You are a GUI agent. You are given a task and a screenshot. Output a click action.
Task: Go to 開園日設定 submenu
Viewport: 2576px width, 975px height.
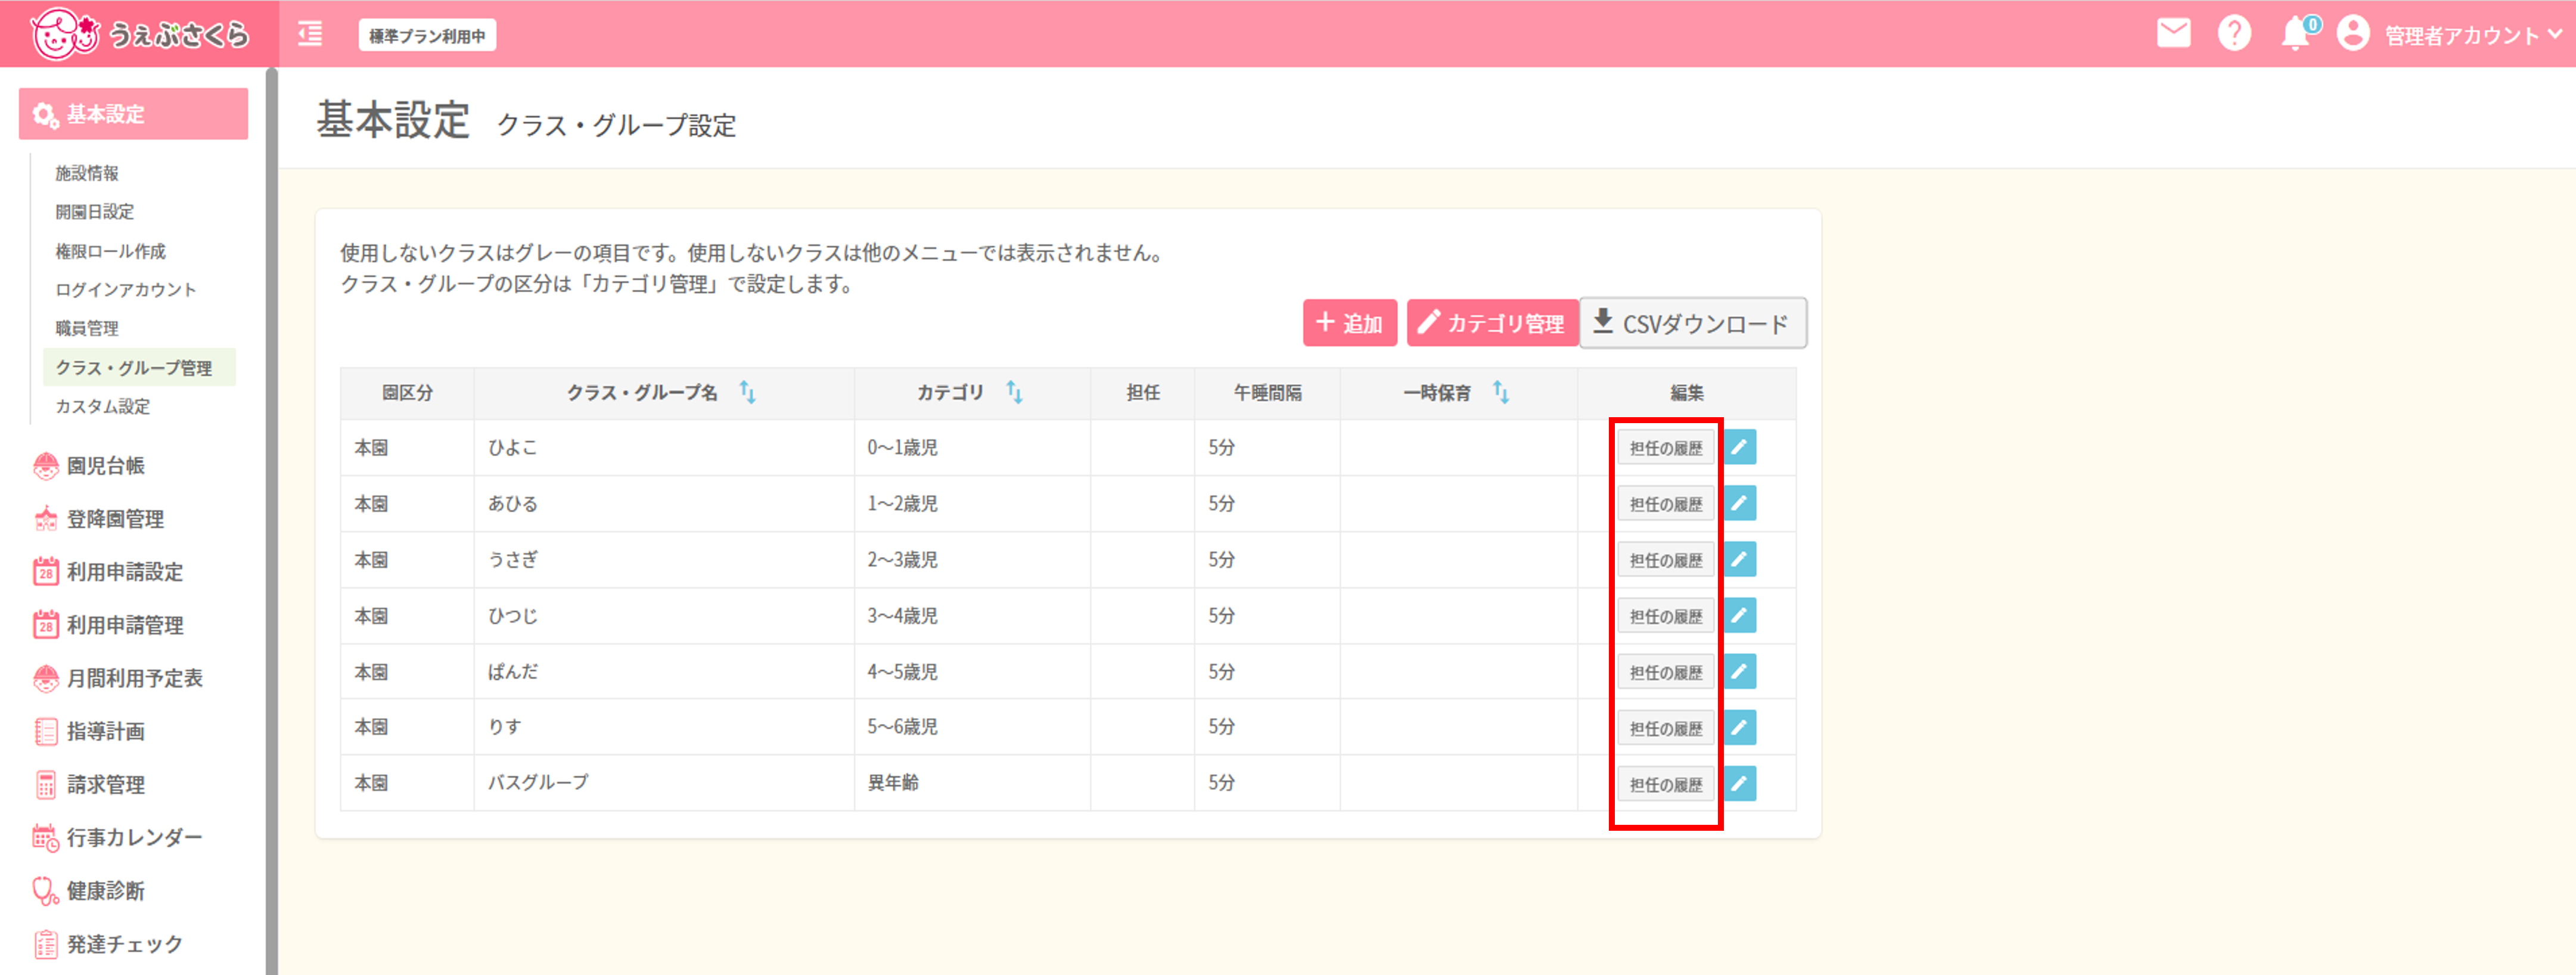pos(94,212)
